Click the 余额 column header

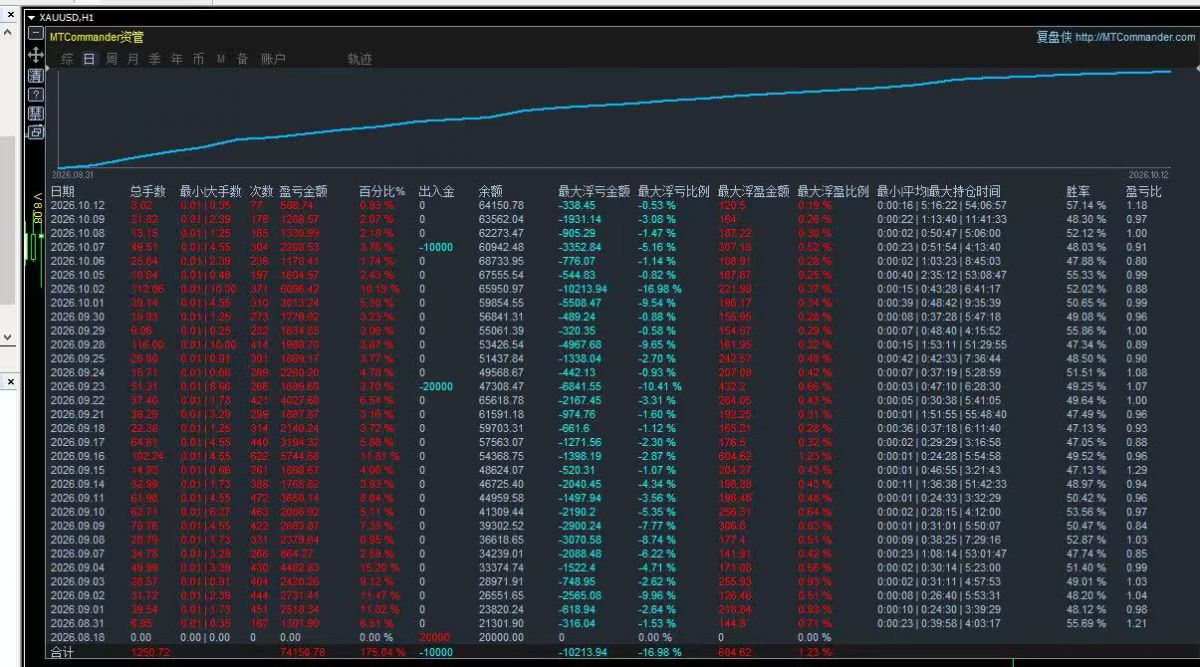[x=491, y=191]
